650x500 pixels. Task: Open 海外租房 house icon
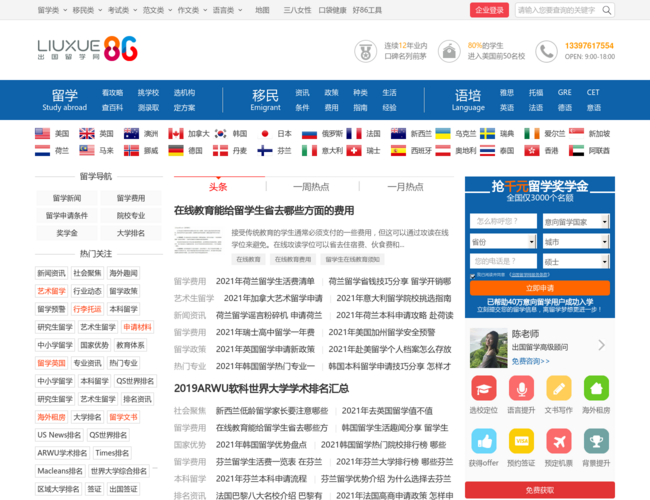click(x=596, y=388)
